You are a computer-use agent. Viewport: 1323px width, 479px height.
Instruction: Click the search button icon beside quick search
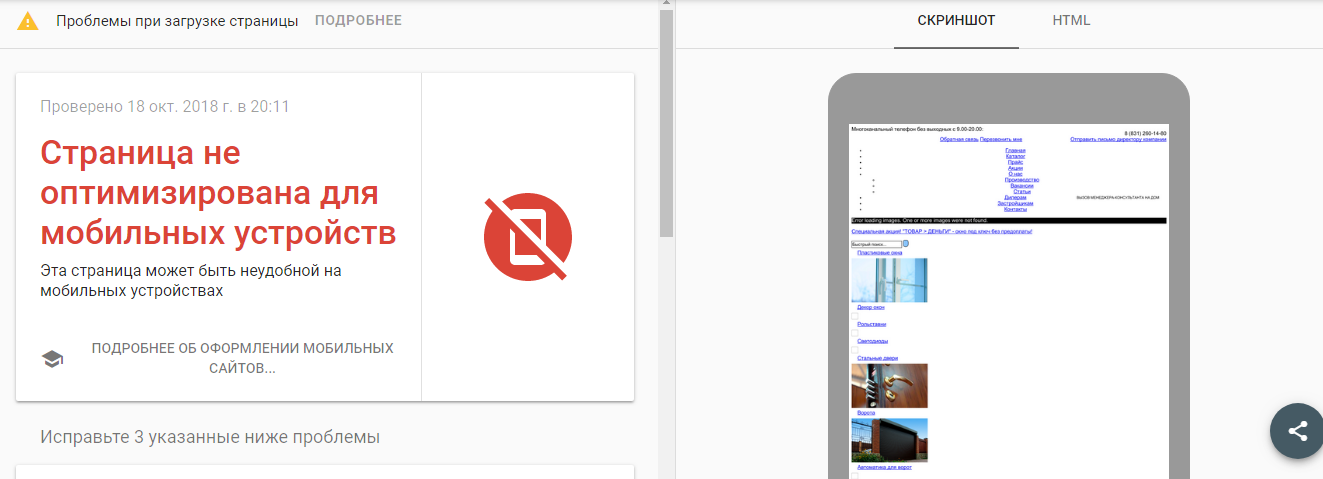[906, 243]
